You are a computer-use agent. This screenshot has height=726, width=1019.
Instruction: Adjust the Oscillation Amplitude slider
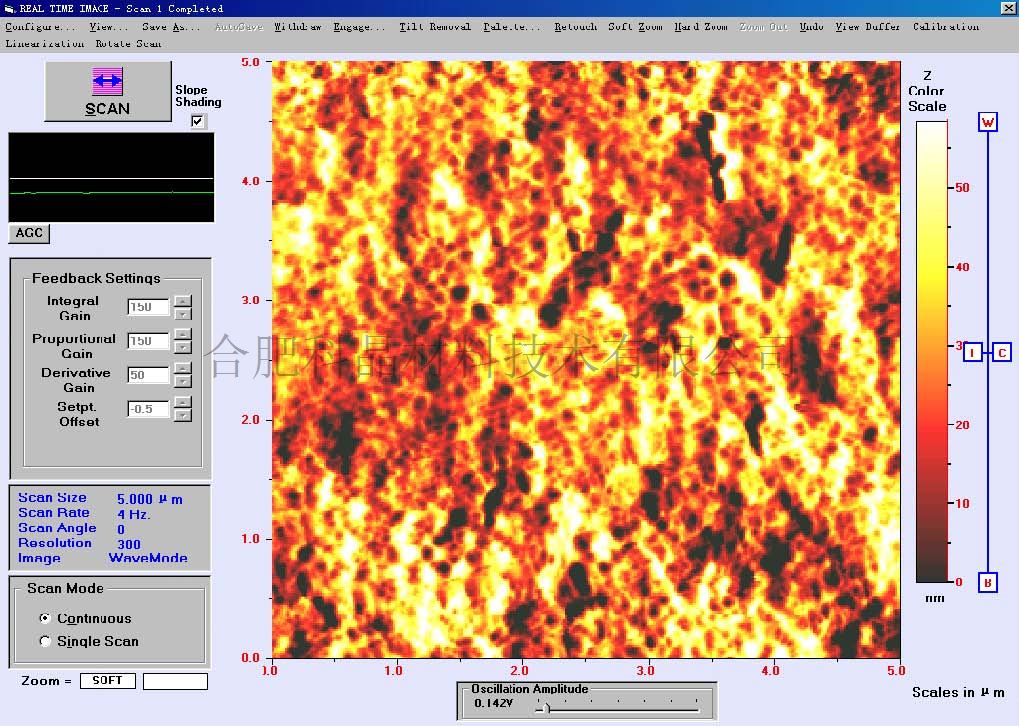tap(546, 707)
